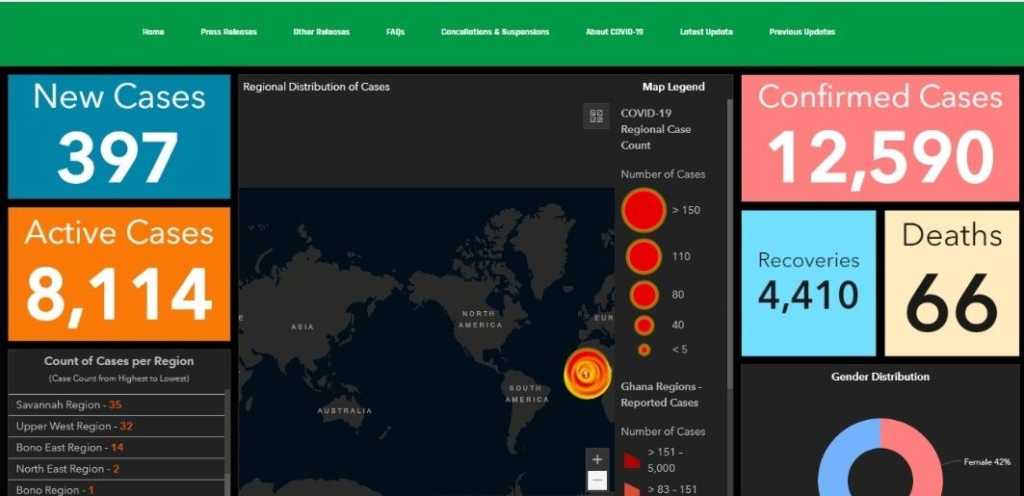Click the Map Legend scrollbar
The height and width of the screenshot is (496, 1024).
(729, 245)
